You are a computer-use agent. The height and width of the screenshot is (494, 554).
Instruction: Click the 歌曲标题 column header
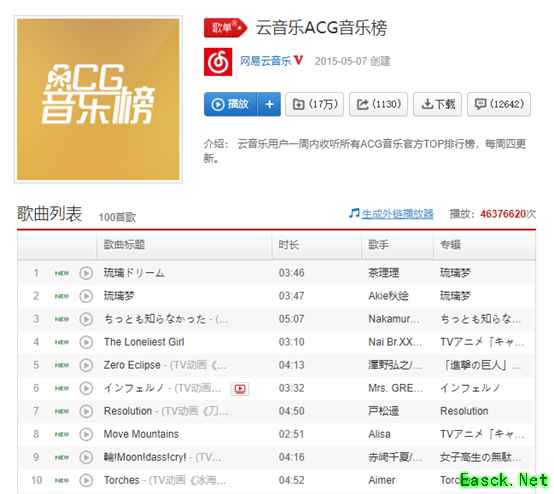click(x=124, y=245)
